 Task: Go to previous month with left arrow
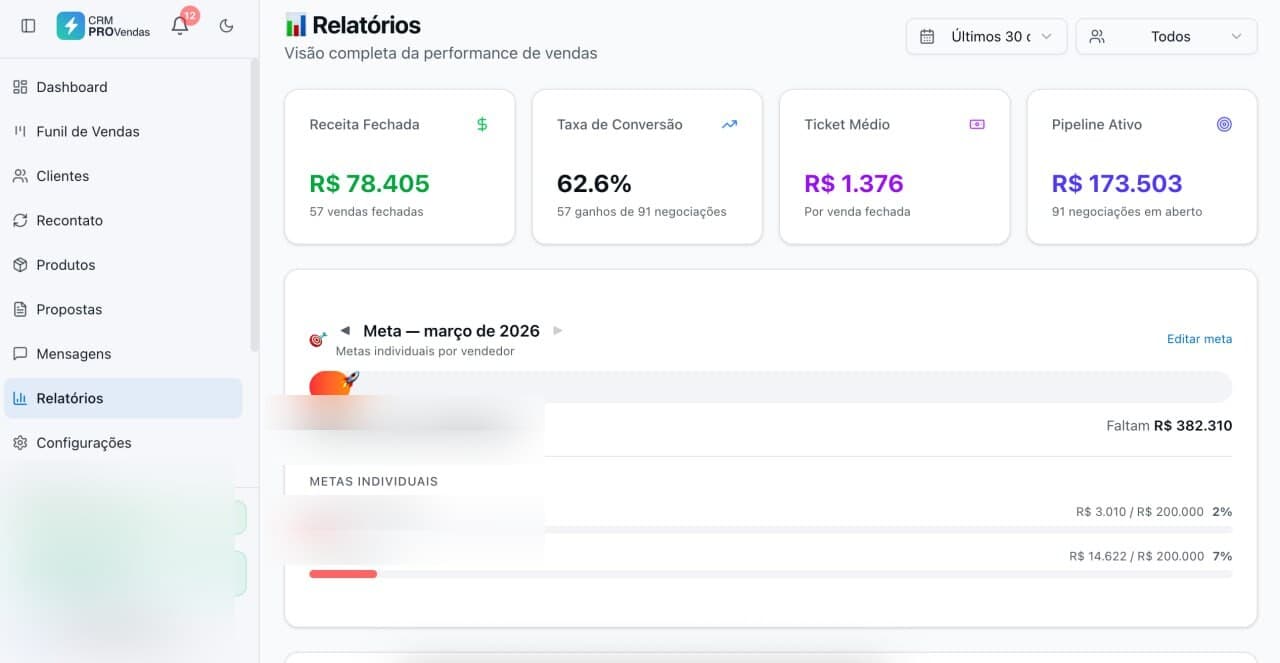(x=345, y=330)
